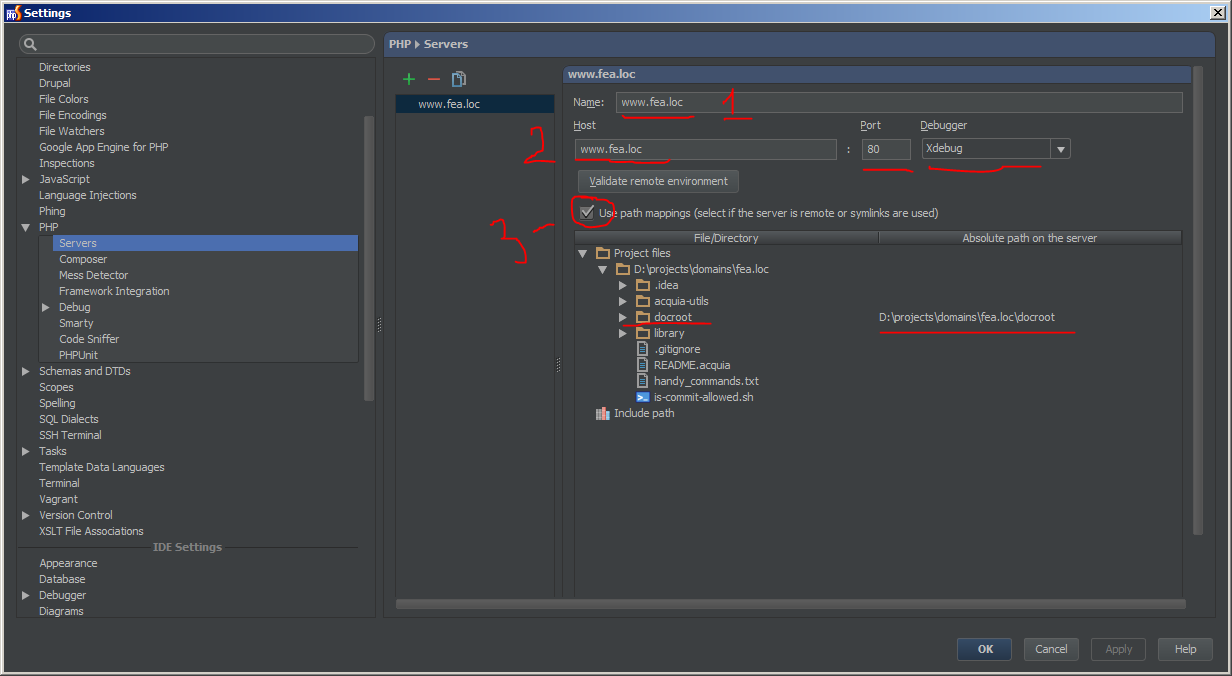Click the server details vertical scrollbar

(x=1197, y=300)
